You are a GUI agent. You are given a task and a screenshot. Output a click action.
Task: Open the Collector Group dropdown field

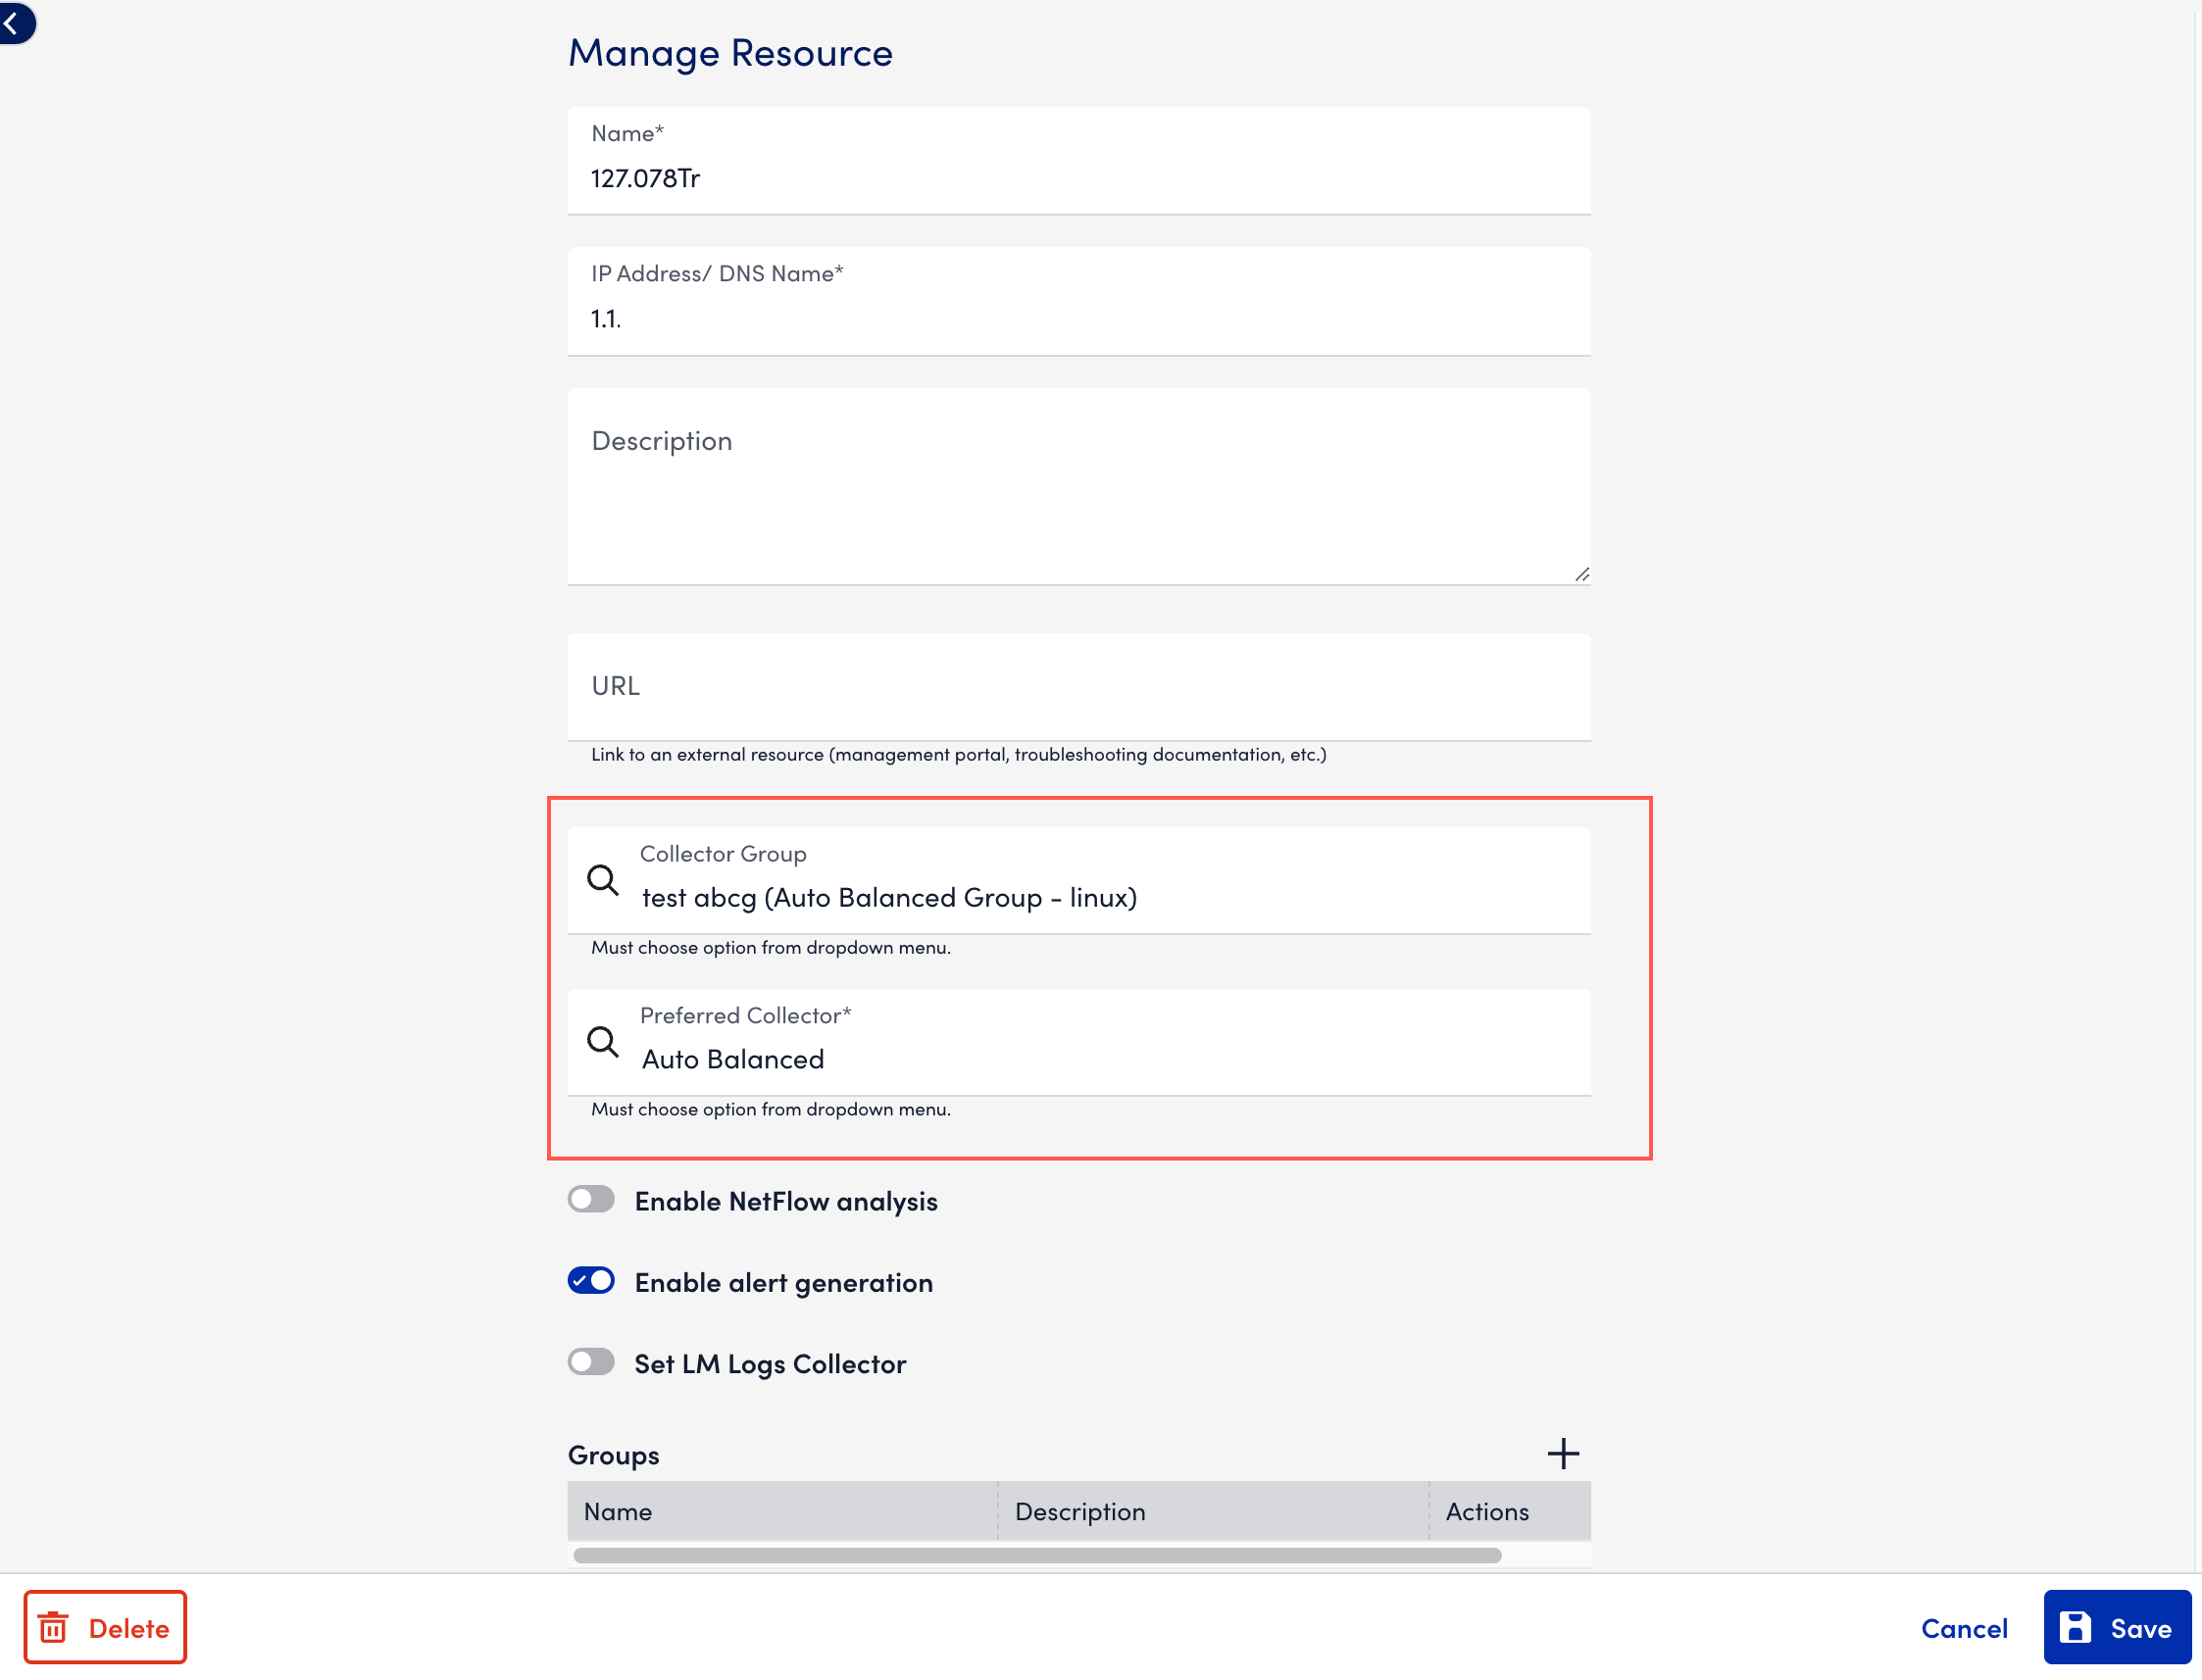[x=1079, y=880]
